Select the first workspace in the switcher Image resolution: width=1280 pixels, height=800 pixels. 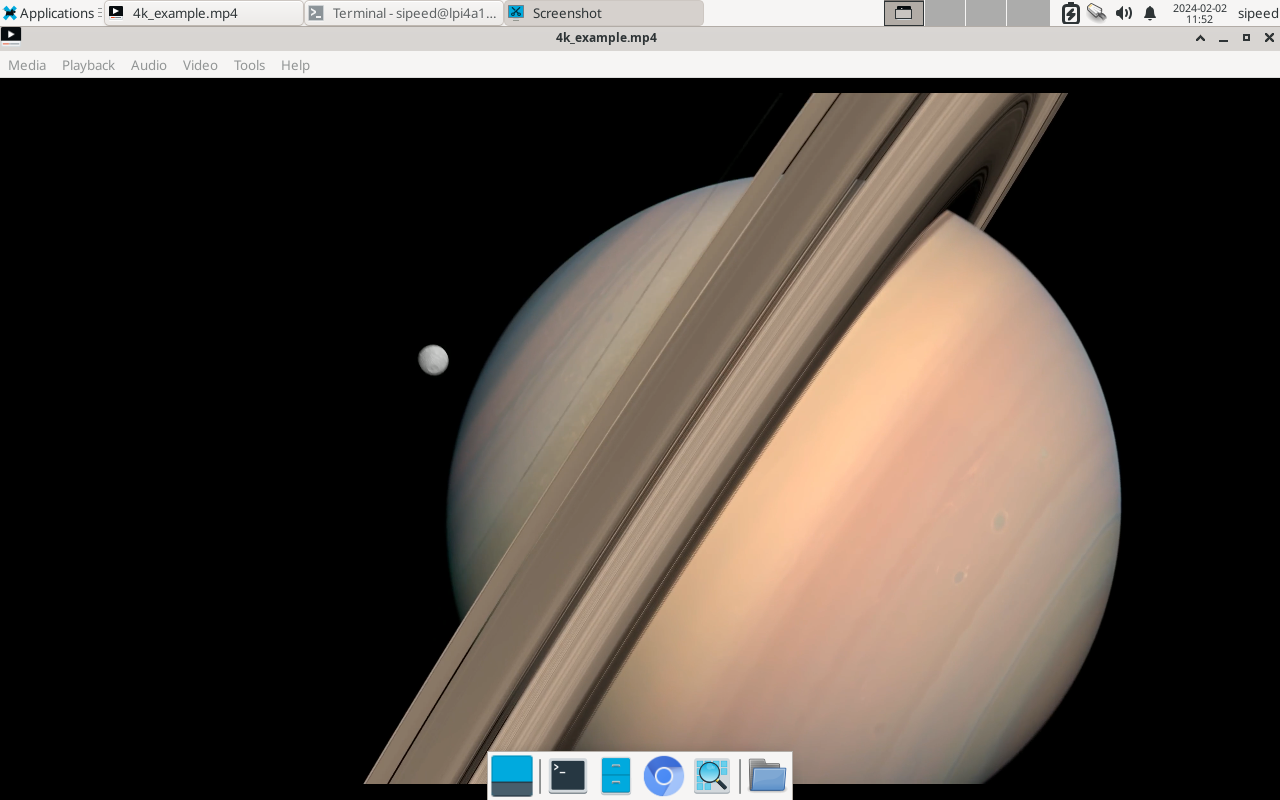point(904,13)
